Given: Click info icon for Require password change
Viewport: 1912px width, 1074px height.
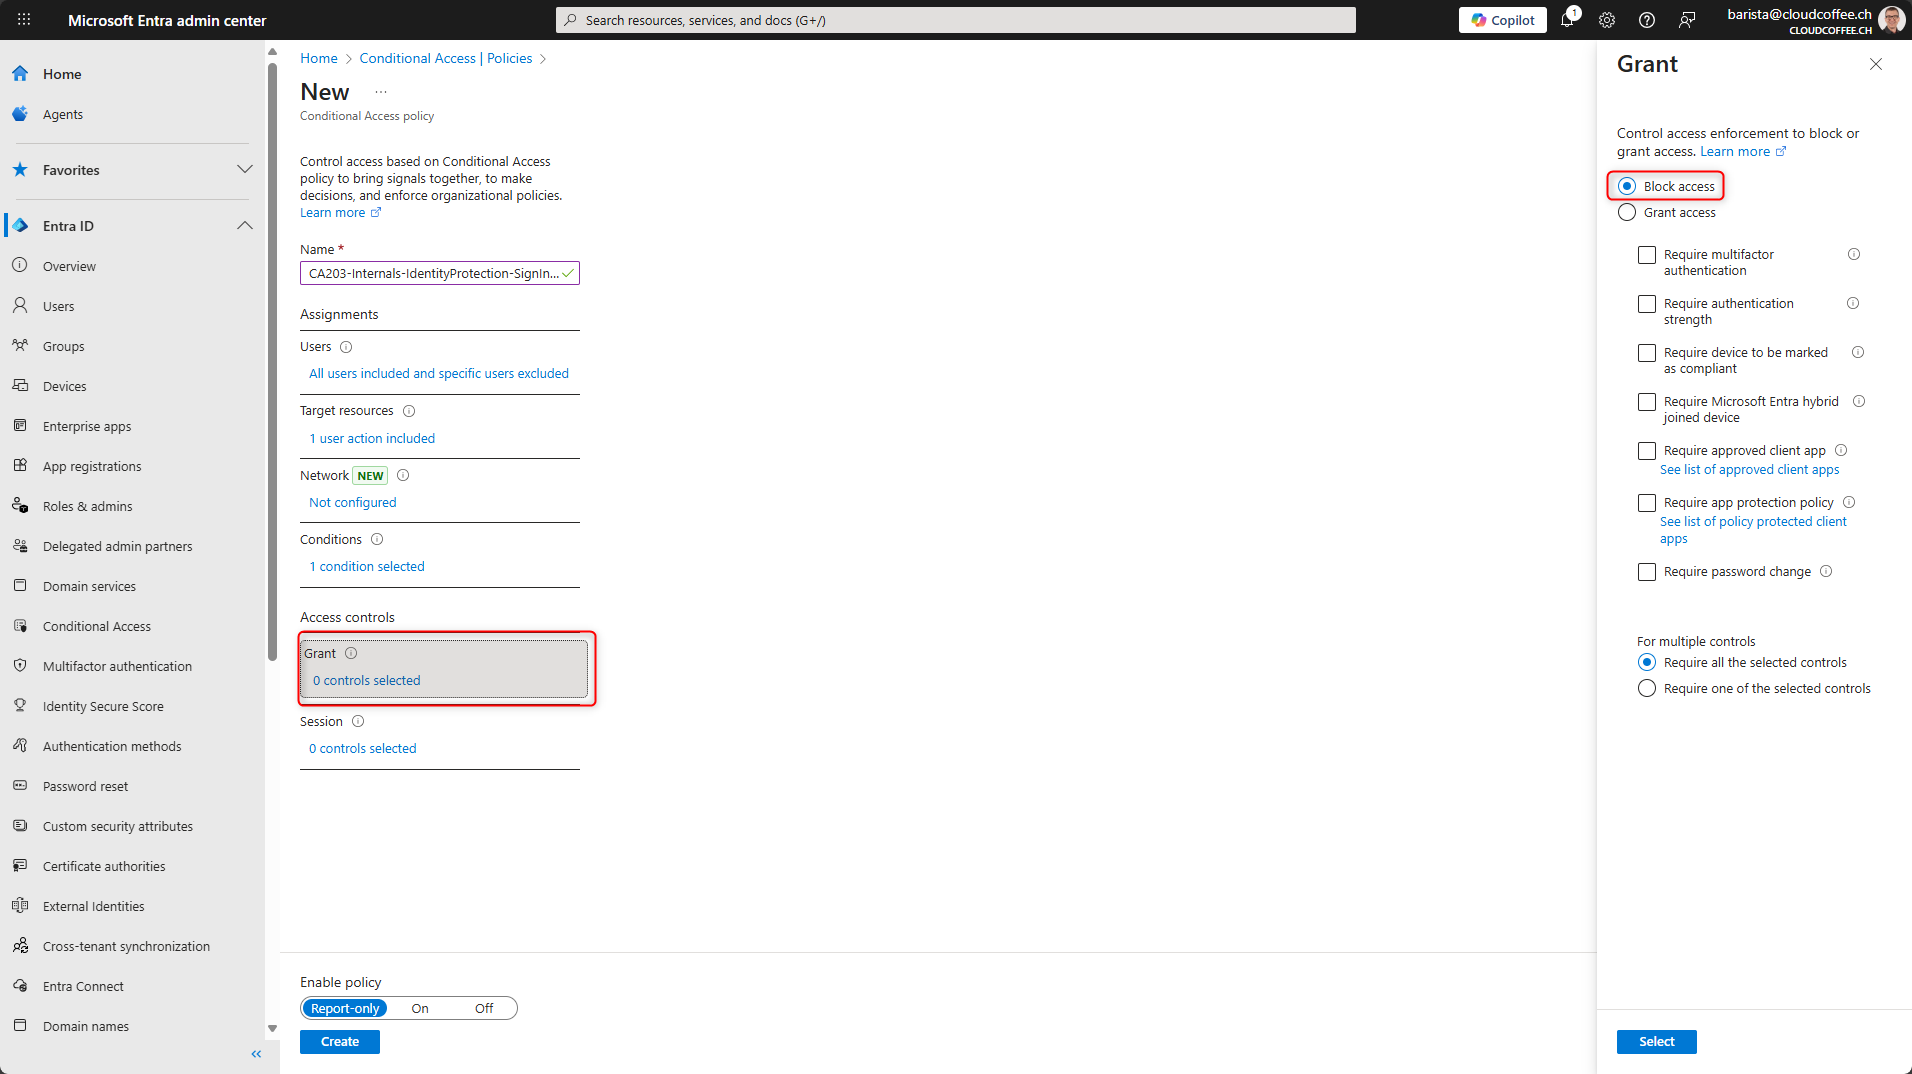Looking at the screenshot, I should [1826, 571].
